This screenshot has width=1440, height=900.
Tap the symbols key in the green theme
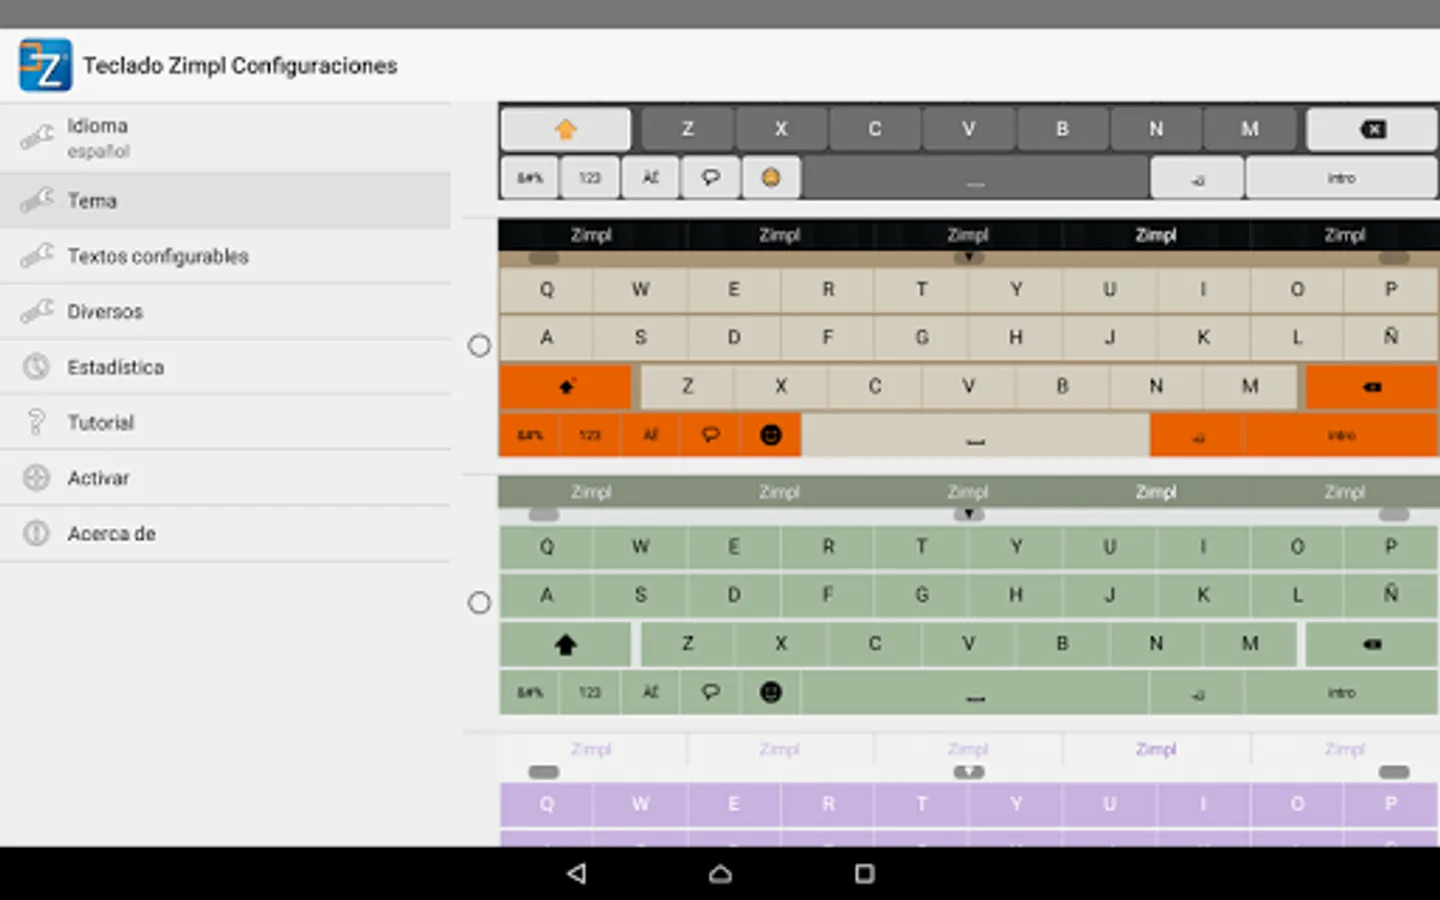[x=530, y=692]
